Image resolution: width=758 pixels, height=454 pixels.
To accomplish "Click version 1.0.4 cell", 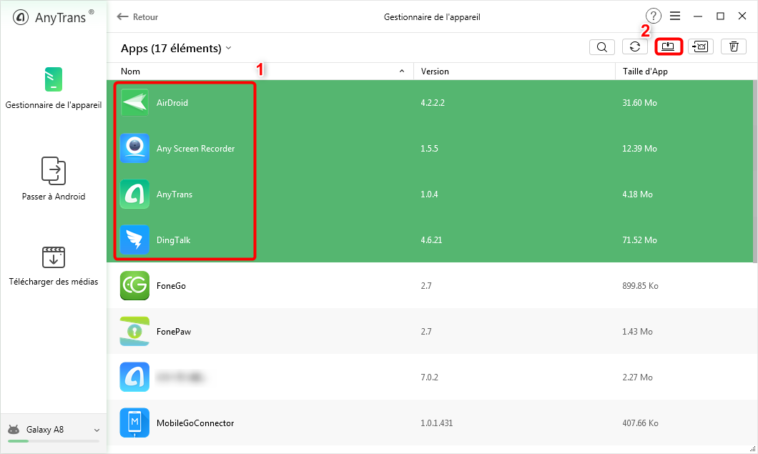I will click(429, 194).
